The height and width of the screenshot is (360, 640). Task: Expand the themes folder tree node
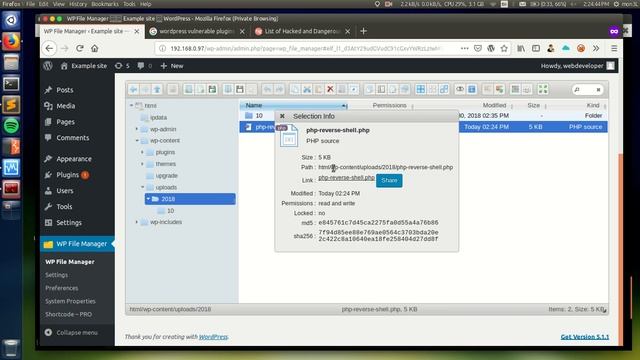[142, 164]
